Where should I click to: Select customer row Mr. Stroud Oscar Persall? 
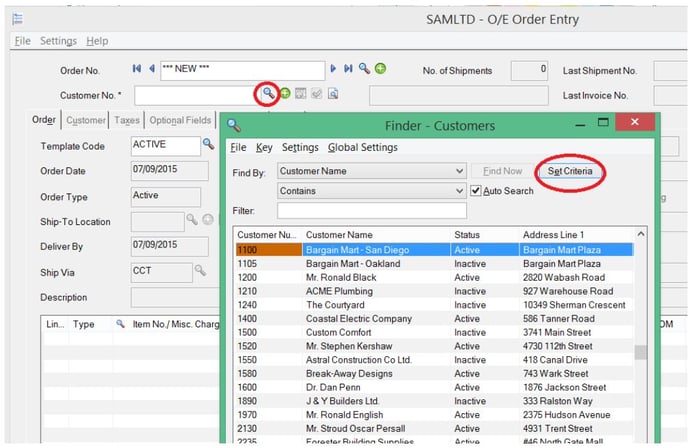(x=435, y=429)
